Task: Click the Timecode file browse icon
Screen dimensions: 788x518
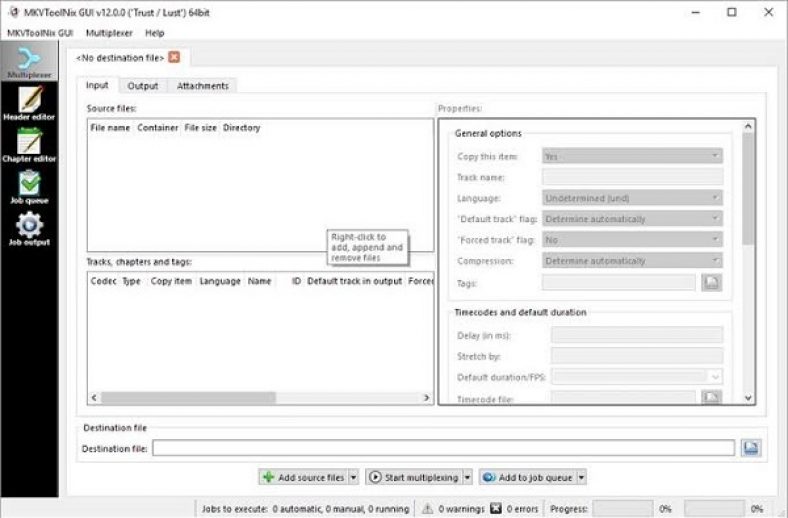Action: click(711, 397)
